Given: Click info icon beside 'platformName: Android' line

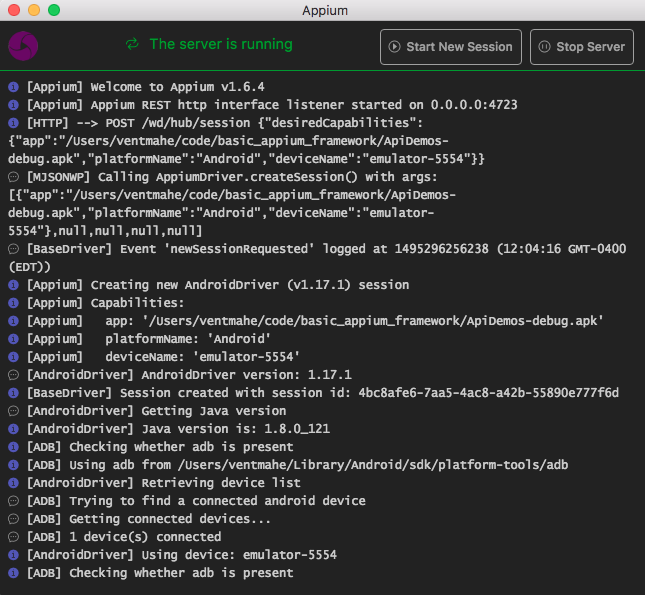Looking at the screenshot, I should pyautogui.click(x=13, y=339).
